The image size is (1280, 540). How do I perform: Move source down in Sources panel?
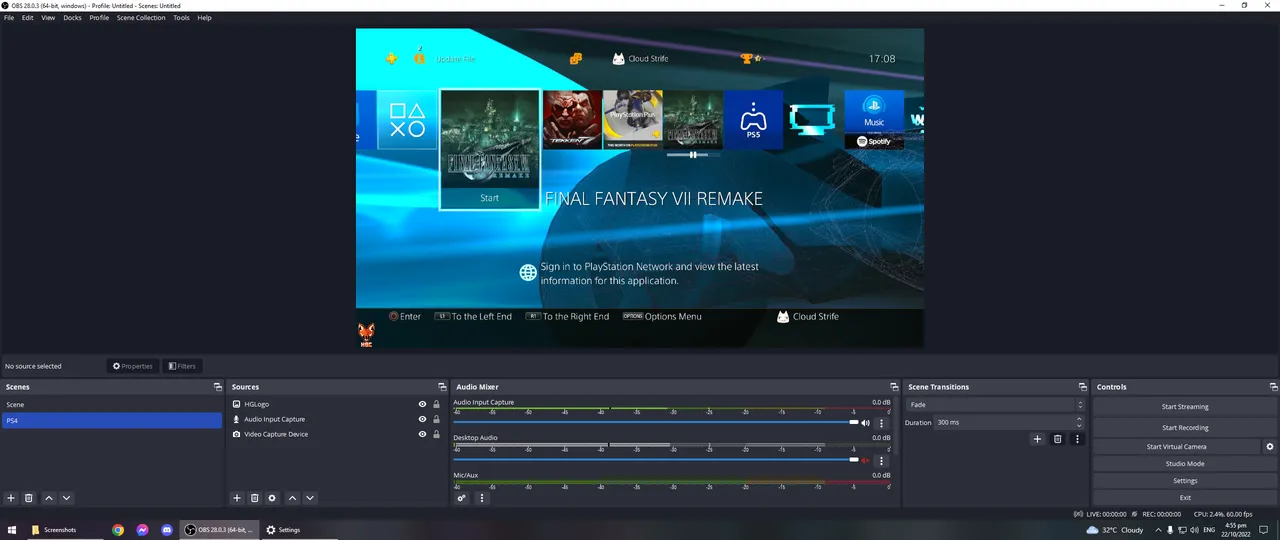click(x=310, y=498)
